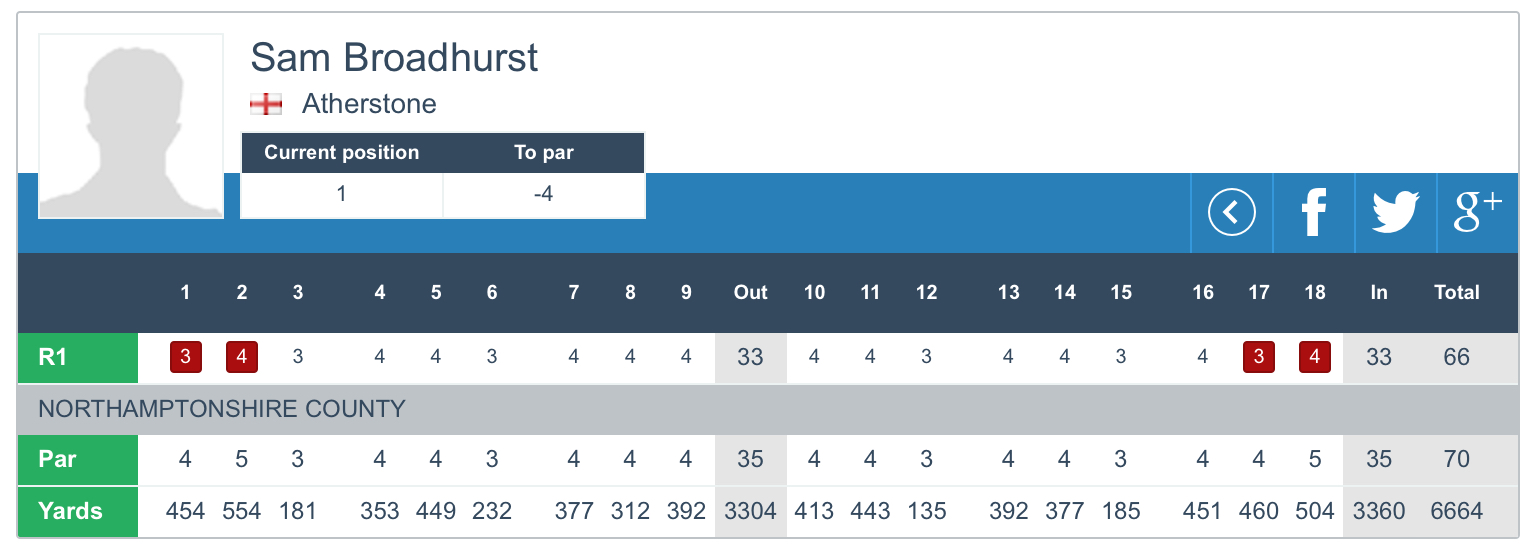Click the England flag icon
Screen dimensions: 1536x550
click(x=266, y=104)
